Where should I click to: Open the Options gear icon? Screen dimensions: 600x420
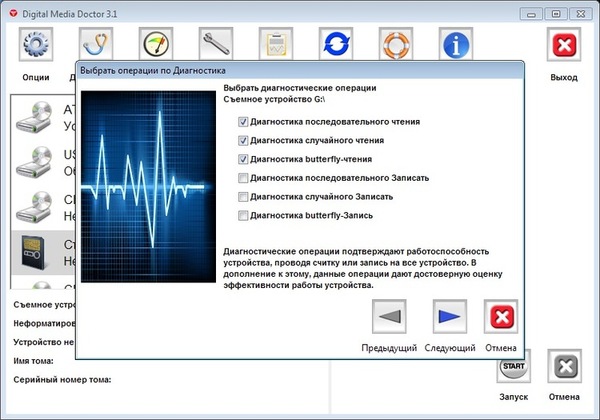tap(36, 44)
